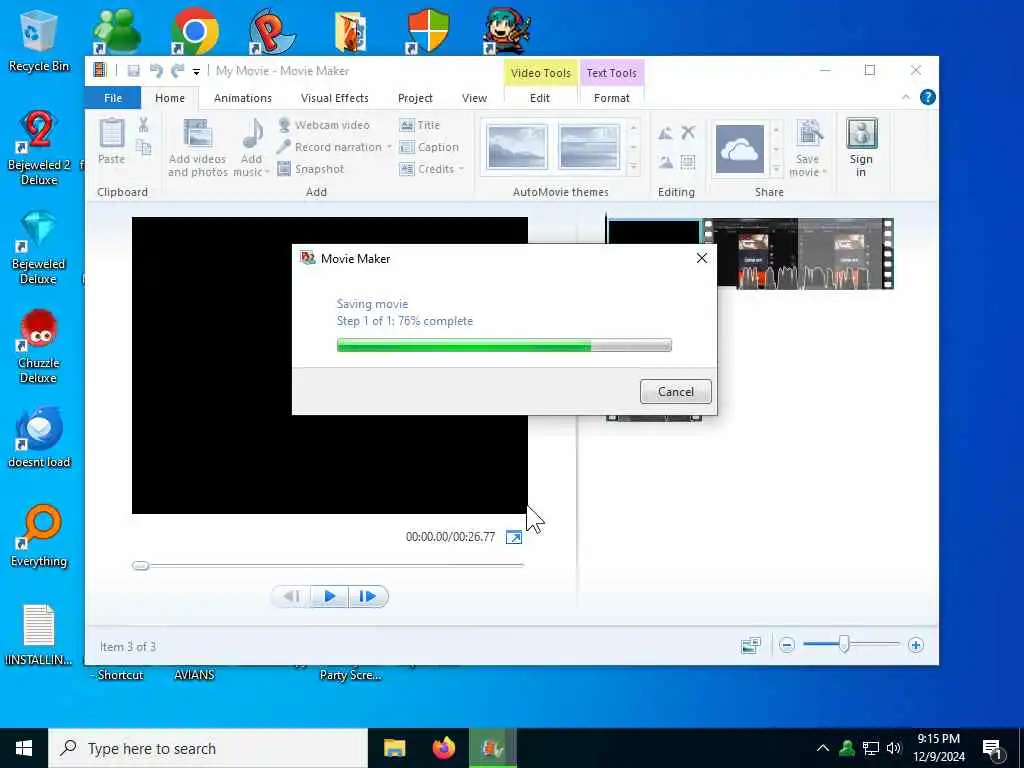
Task: Switch to the Project tab
Action: pyautogui.click(x=415, y=98)
